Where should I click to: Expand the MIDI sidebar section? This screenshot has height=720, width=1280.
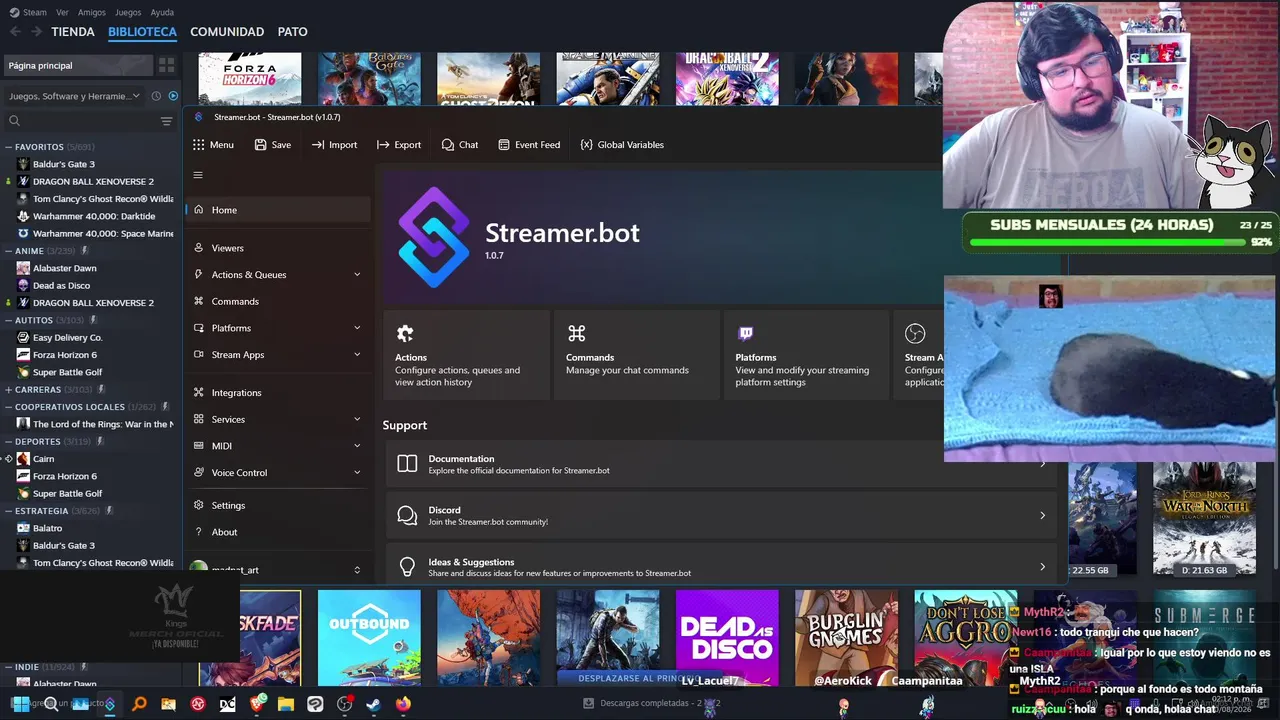point(357,446)
